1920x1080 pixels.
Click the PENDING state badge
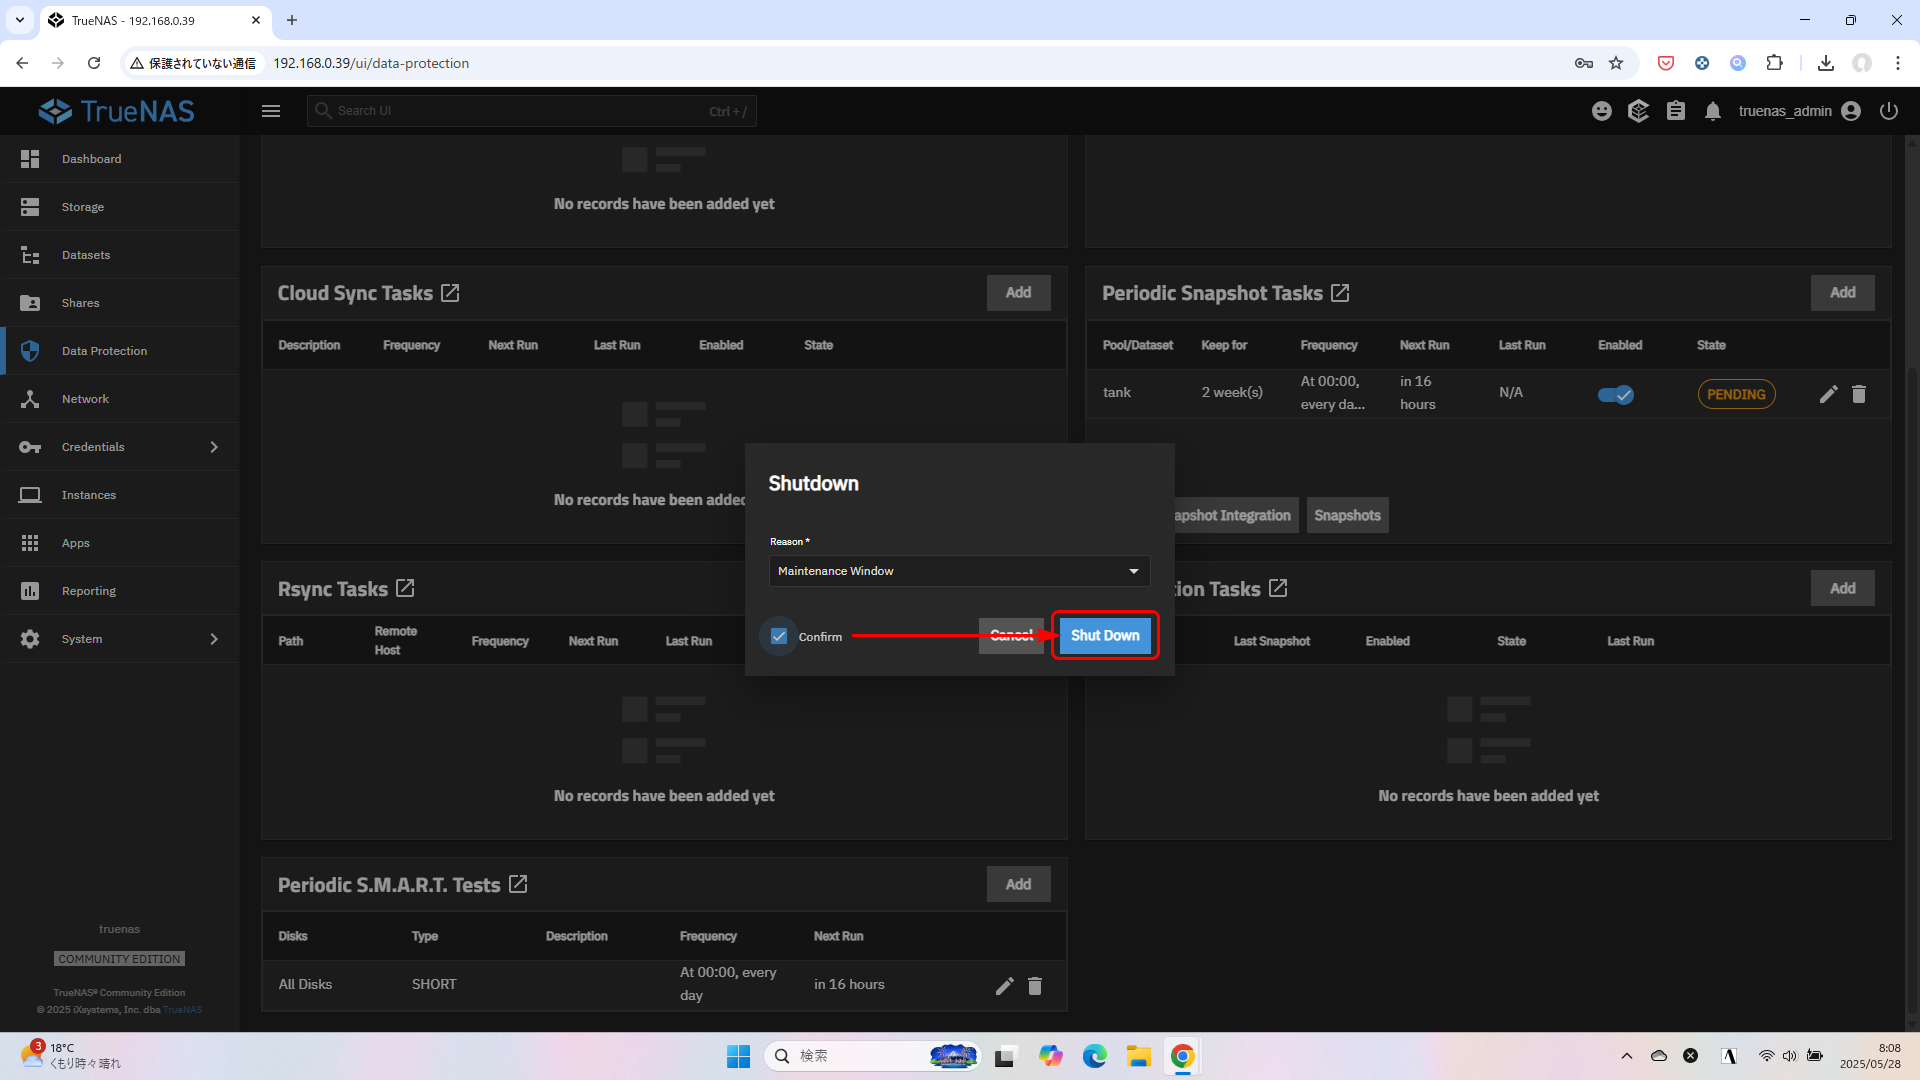(1736, 394)
